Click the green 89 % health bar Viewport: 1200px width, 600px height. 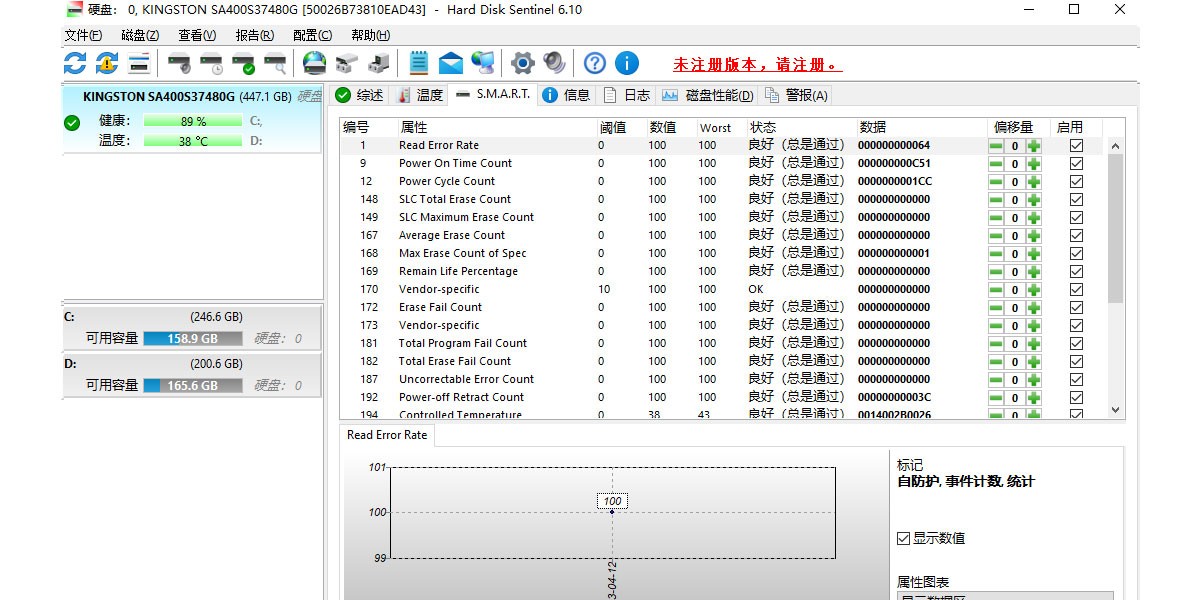click(193, 121)
